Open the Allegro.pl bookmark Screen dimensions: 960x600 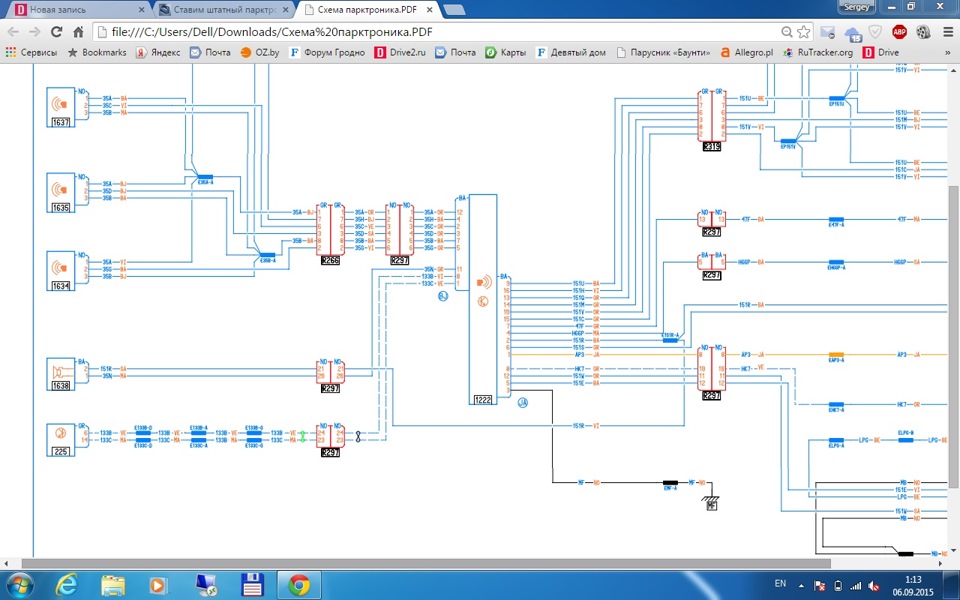[746, 53]
